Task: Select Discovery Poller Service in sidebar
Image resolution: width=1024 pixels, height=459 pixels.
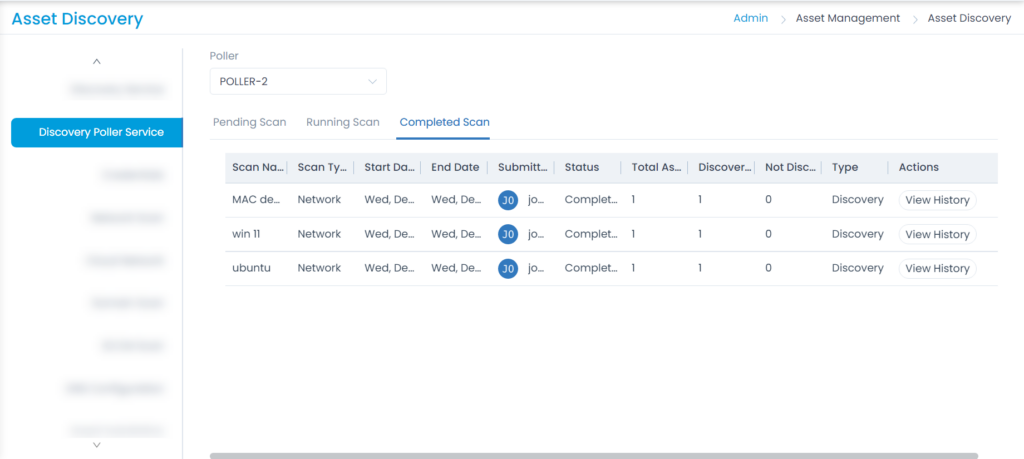Action: point(97,133)
